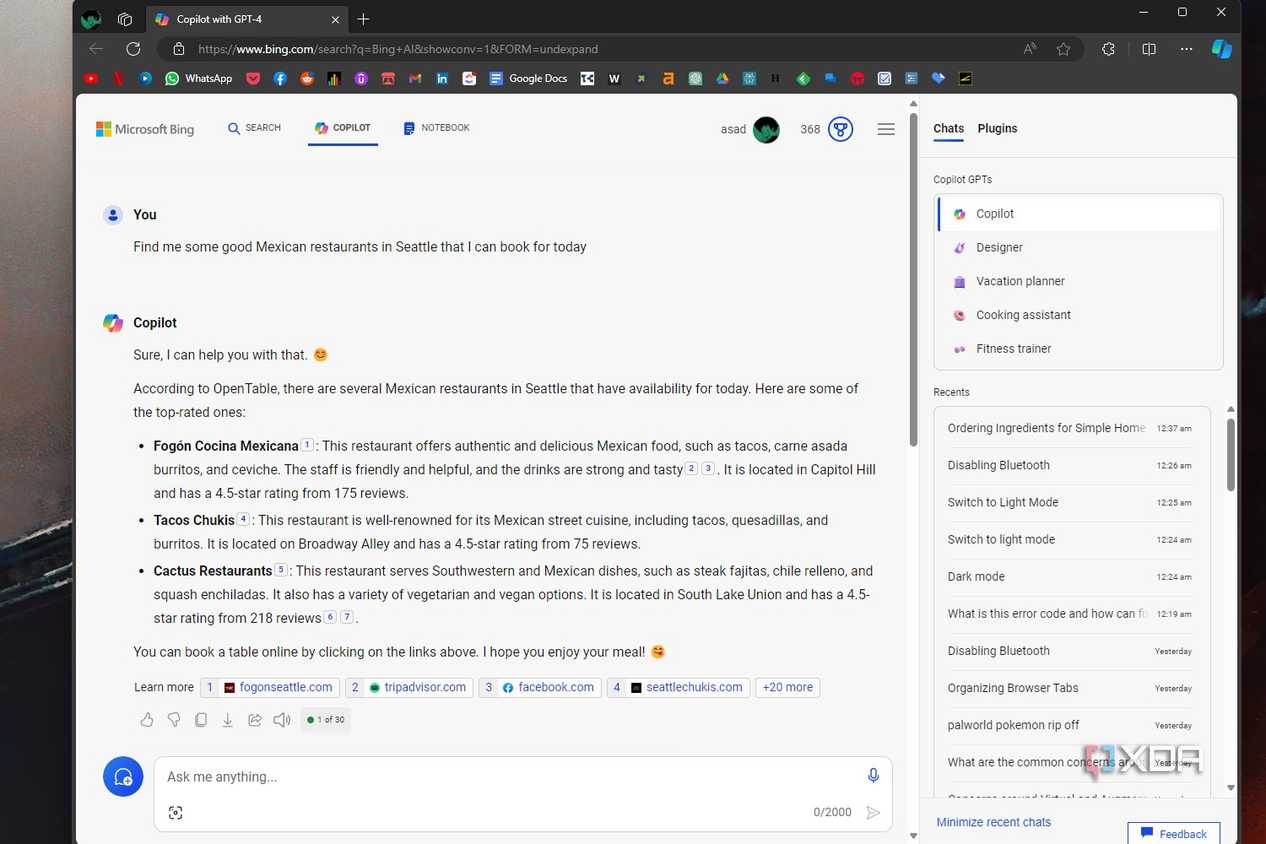Click the Microsoft Bing logo
Image resolution: width=1266 pixels, height=844 pixels.
pyautogui.click(x=145, y=129)
